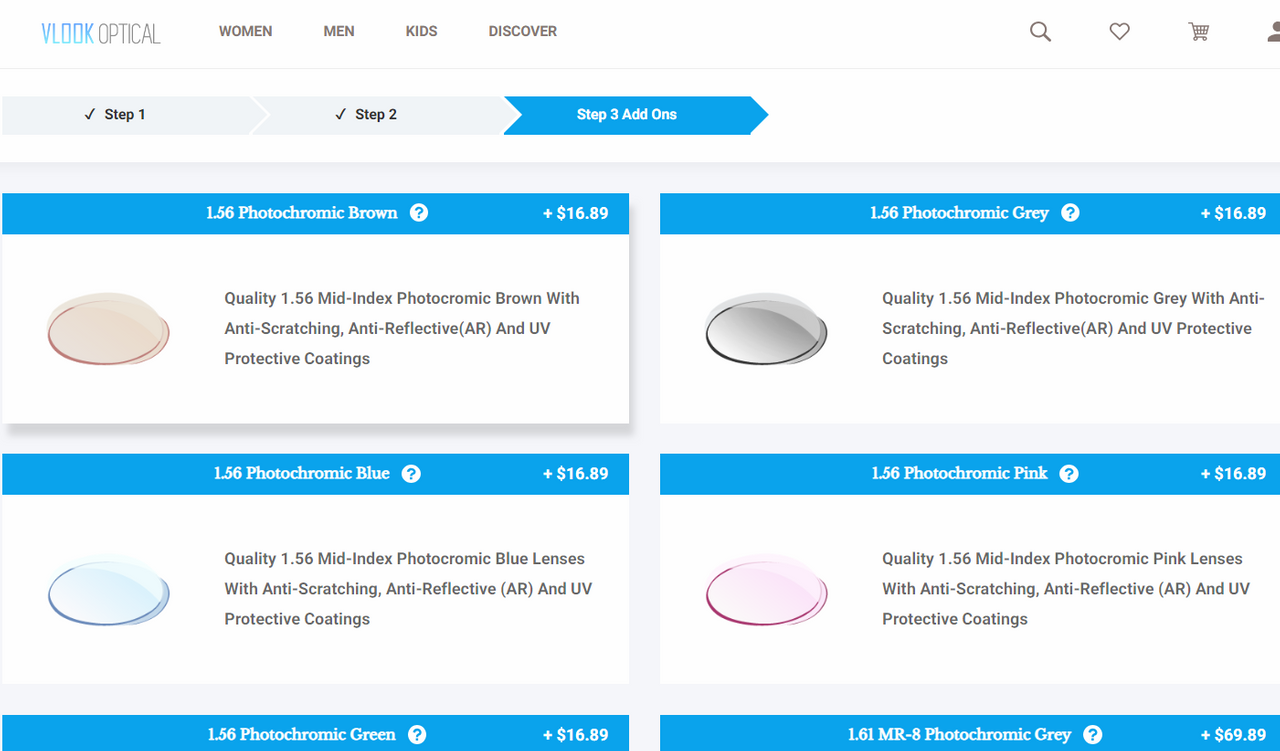Click the + $69.89 price on MR-8 Grey
This screenshot has height=751, width=1280.
point(1233,735)
